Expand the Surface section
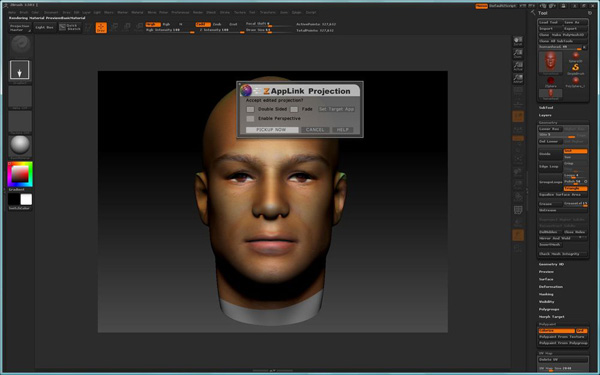600x375 pixels. tap(546, 279)
